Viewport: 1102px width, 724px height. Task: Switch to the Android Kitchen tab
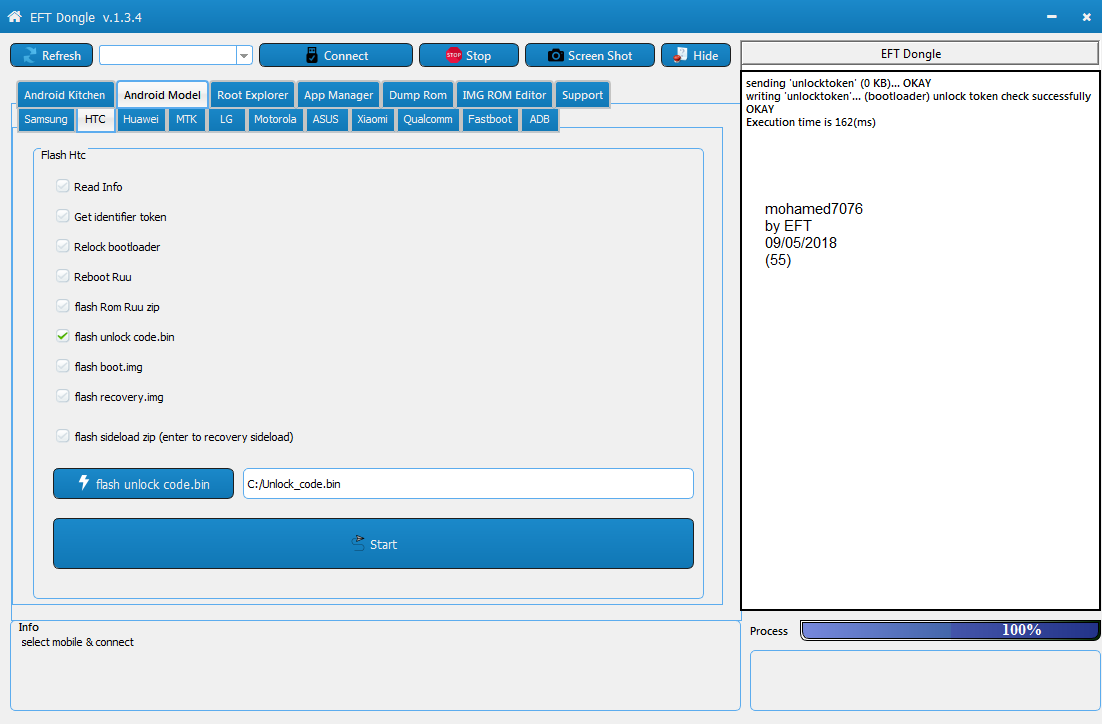pyautogui.click(x=65, y=95)
